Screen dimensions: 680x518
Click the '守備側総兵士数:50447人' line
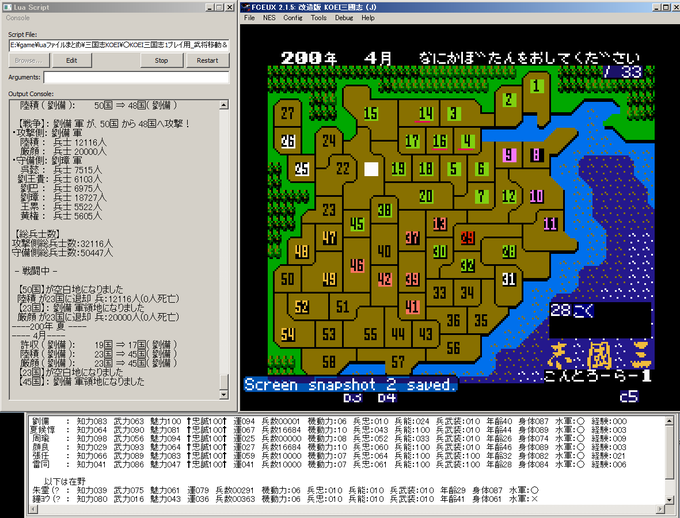[x=62, y=252]
